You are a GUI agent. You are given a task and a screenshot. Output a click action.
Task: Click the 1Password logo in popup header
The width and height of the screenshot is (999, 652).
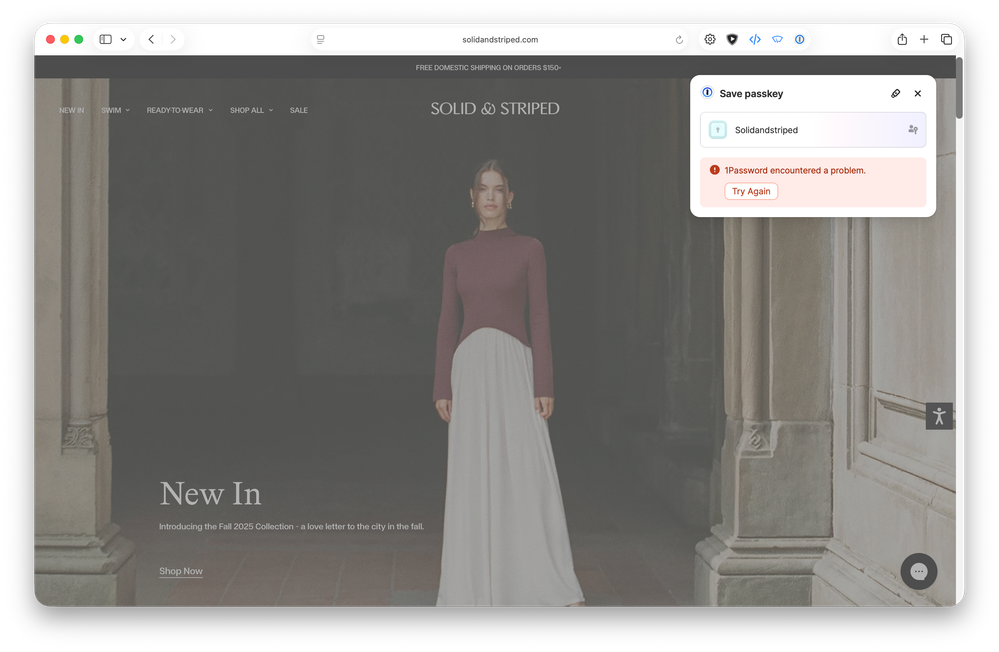707,93
